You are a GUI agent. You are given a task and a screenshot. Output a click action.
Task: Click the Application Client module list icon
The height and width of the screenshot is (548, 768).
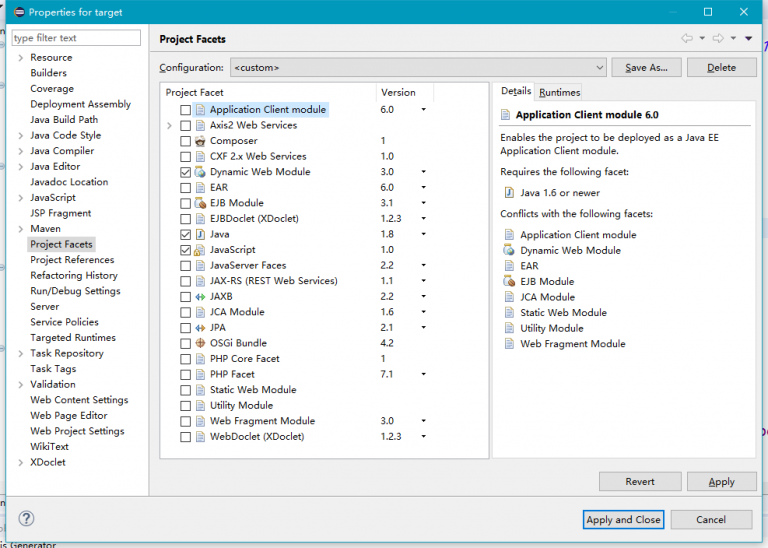pos(200,110)
